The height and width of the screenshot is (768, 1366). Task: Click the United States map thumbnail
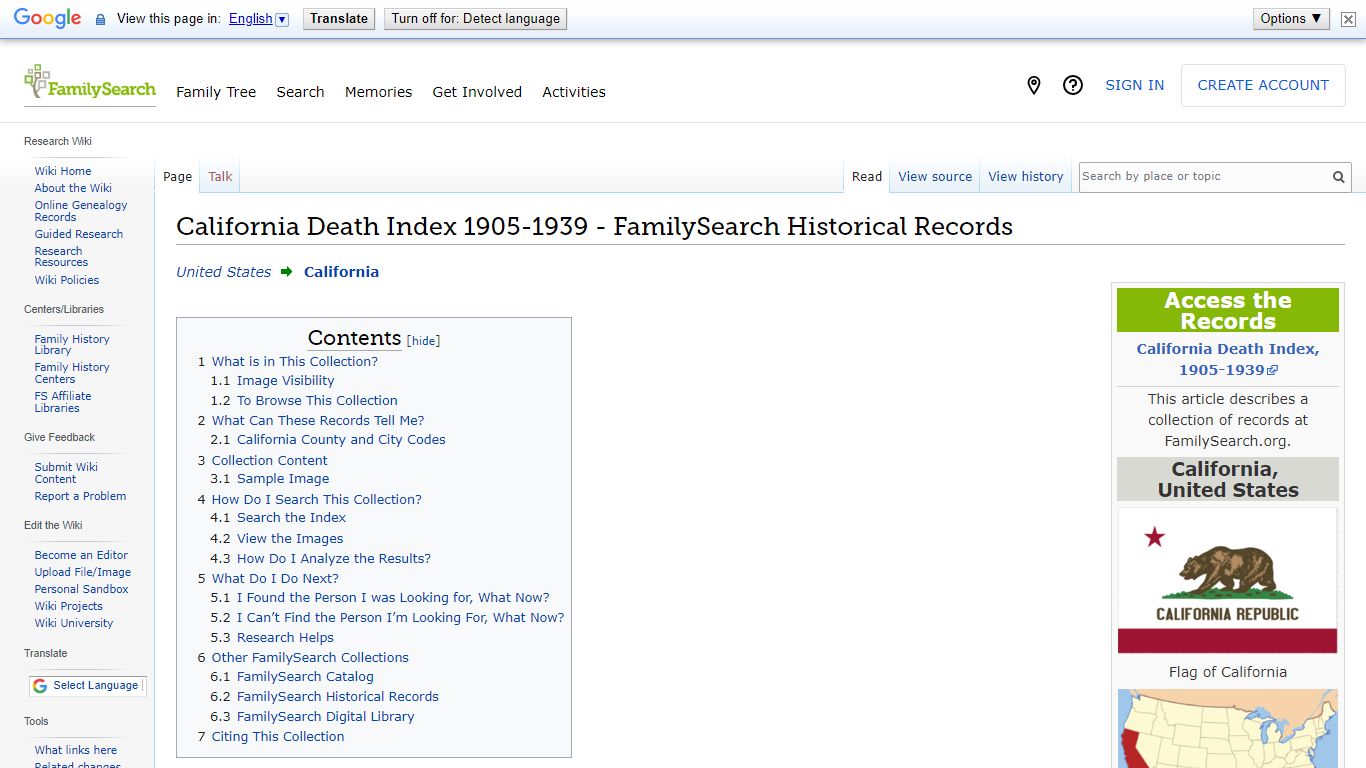[x=1227, y=728]
